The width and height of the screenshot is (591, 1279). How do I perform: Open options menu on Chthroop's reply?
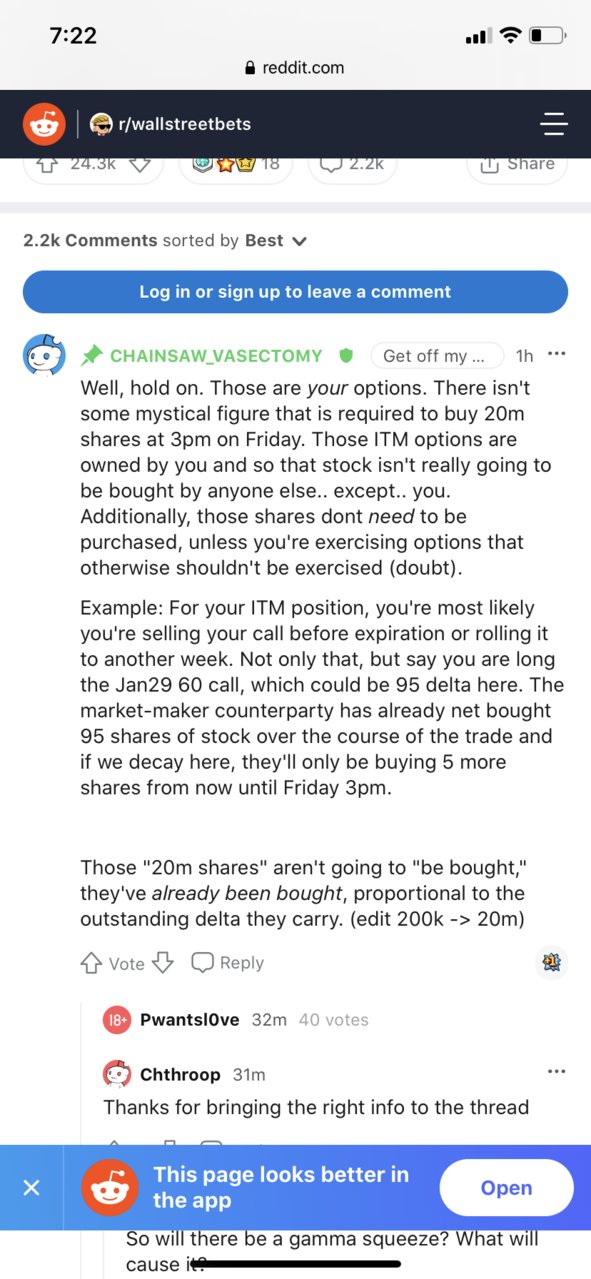557,1072
